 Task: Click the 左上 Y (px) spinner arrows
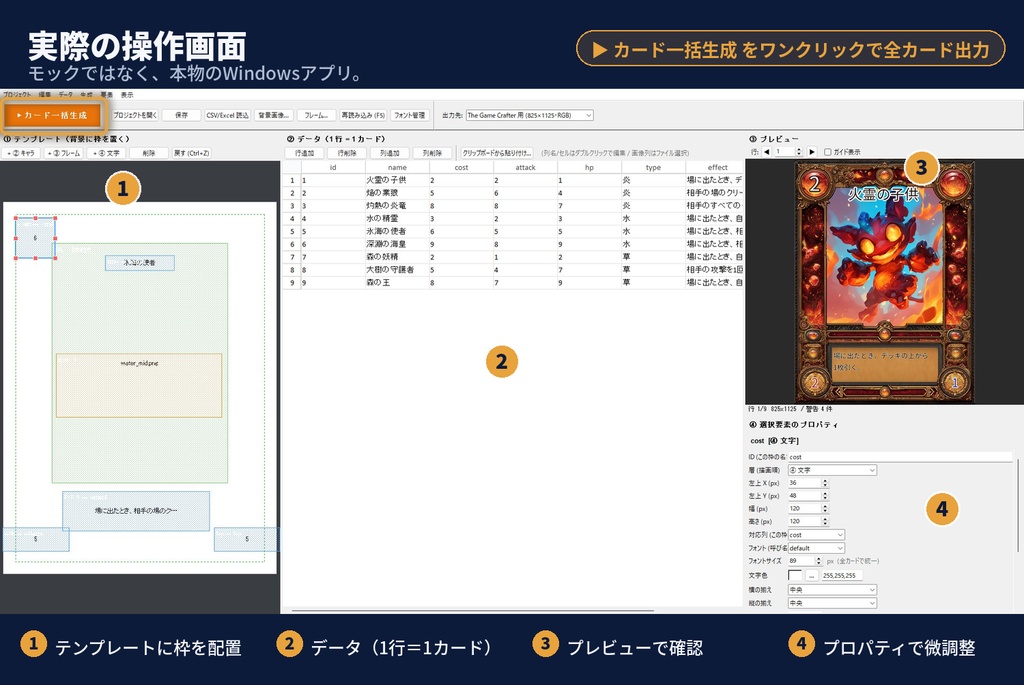point(825,496)
